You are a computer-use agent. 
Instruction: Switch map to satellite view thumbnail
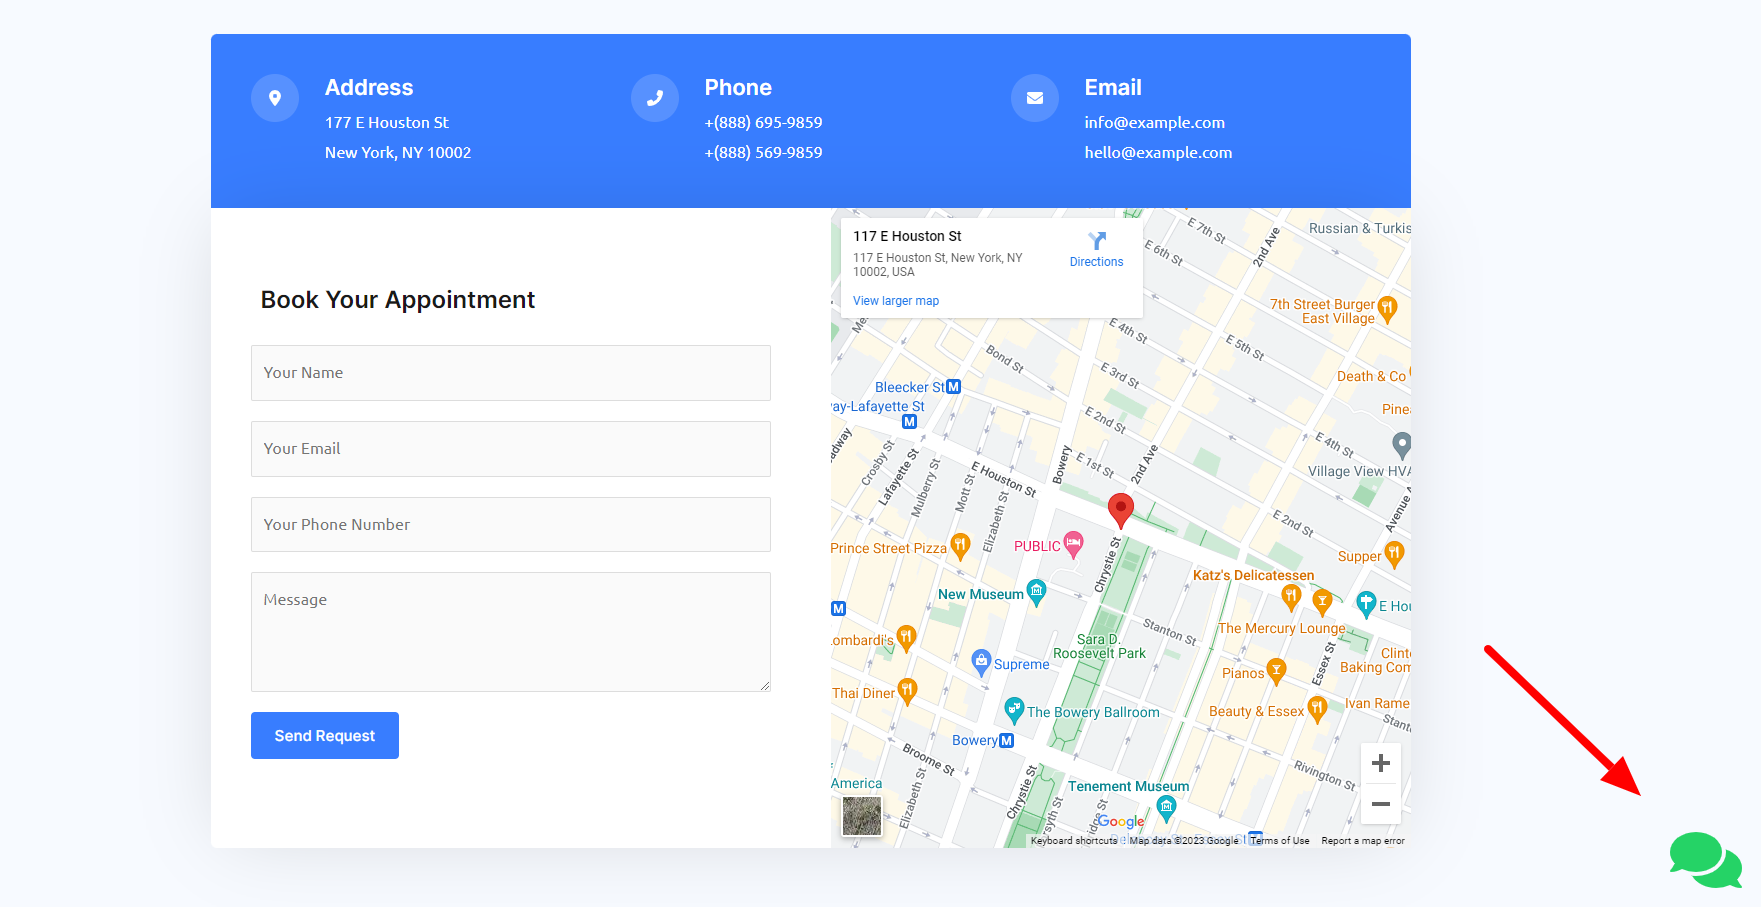point(862,816)
